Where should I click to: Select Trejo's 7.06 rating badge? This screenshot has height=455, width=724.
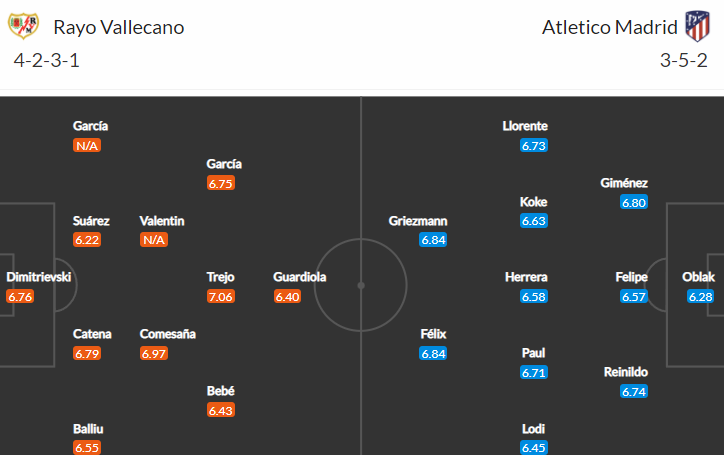[221, 297]
